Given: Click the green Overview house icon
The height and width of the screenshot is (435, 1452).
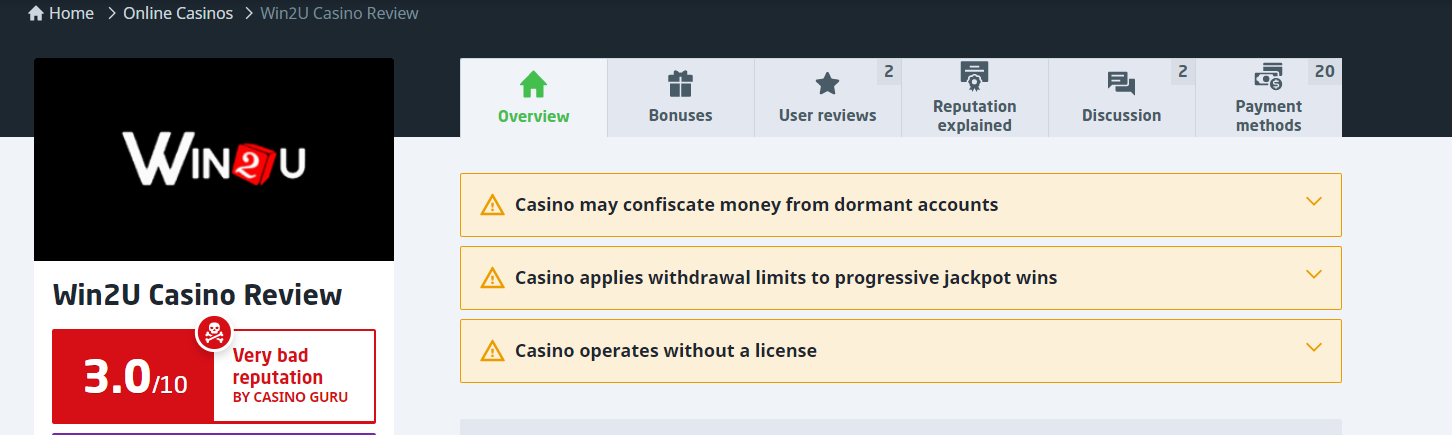Looking at the screenshot, I should point(534,84).
